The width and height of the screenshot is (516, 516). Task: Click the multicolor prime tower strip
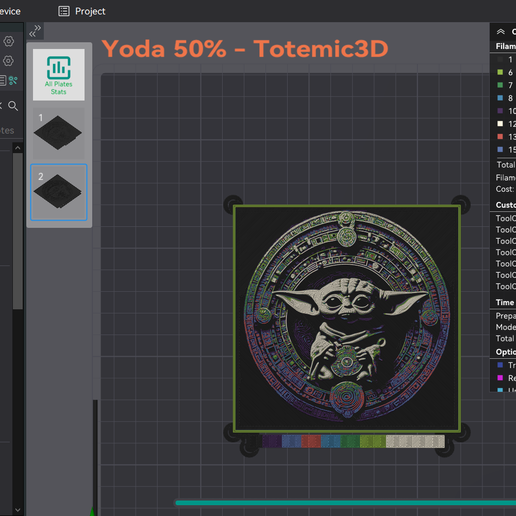(353, 441)
